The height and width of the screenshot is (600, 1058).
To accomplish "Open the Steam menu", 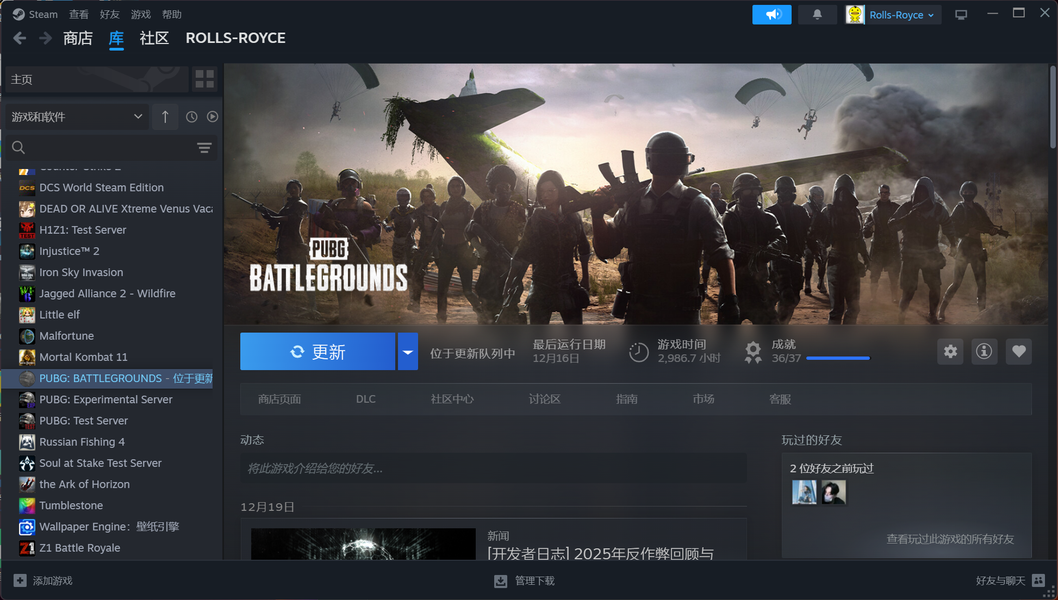I will [43, 14].
